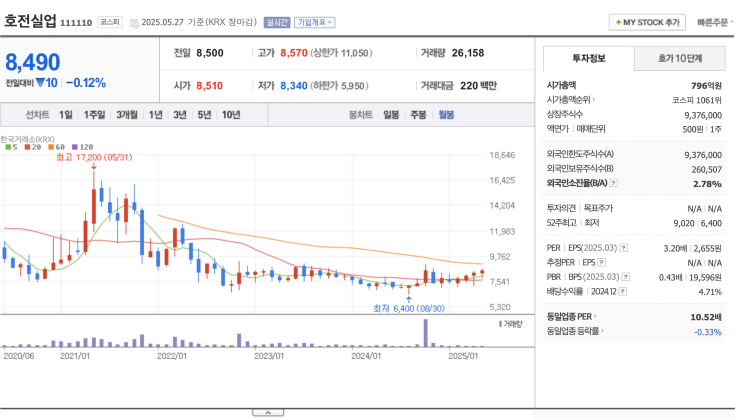Open the 동일업종 PER link

tap(571, 317)
